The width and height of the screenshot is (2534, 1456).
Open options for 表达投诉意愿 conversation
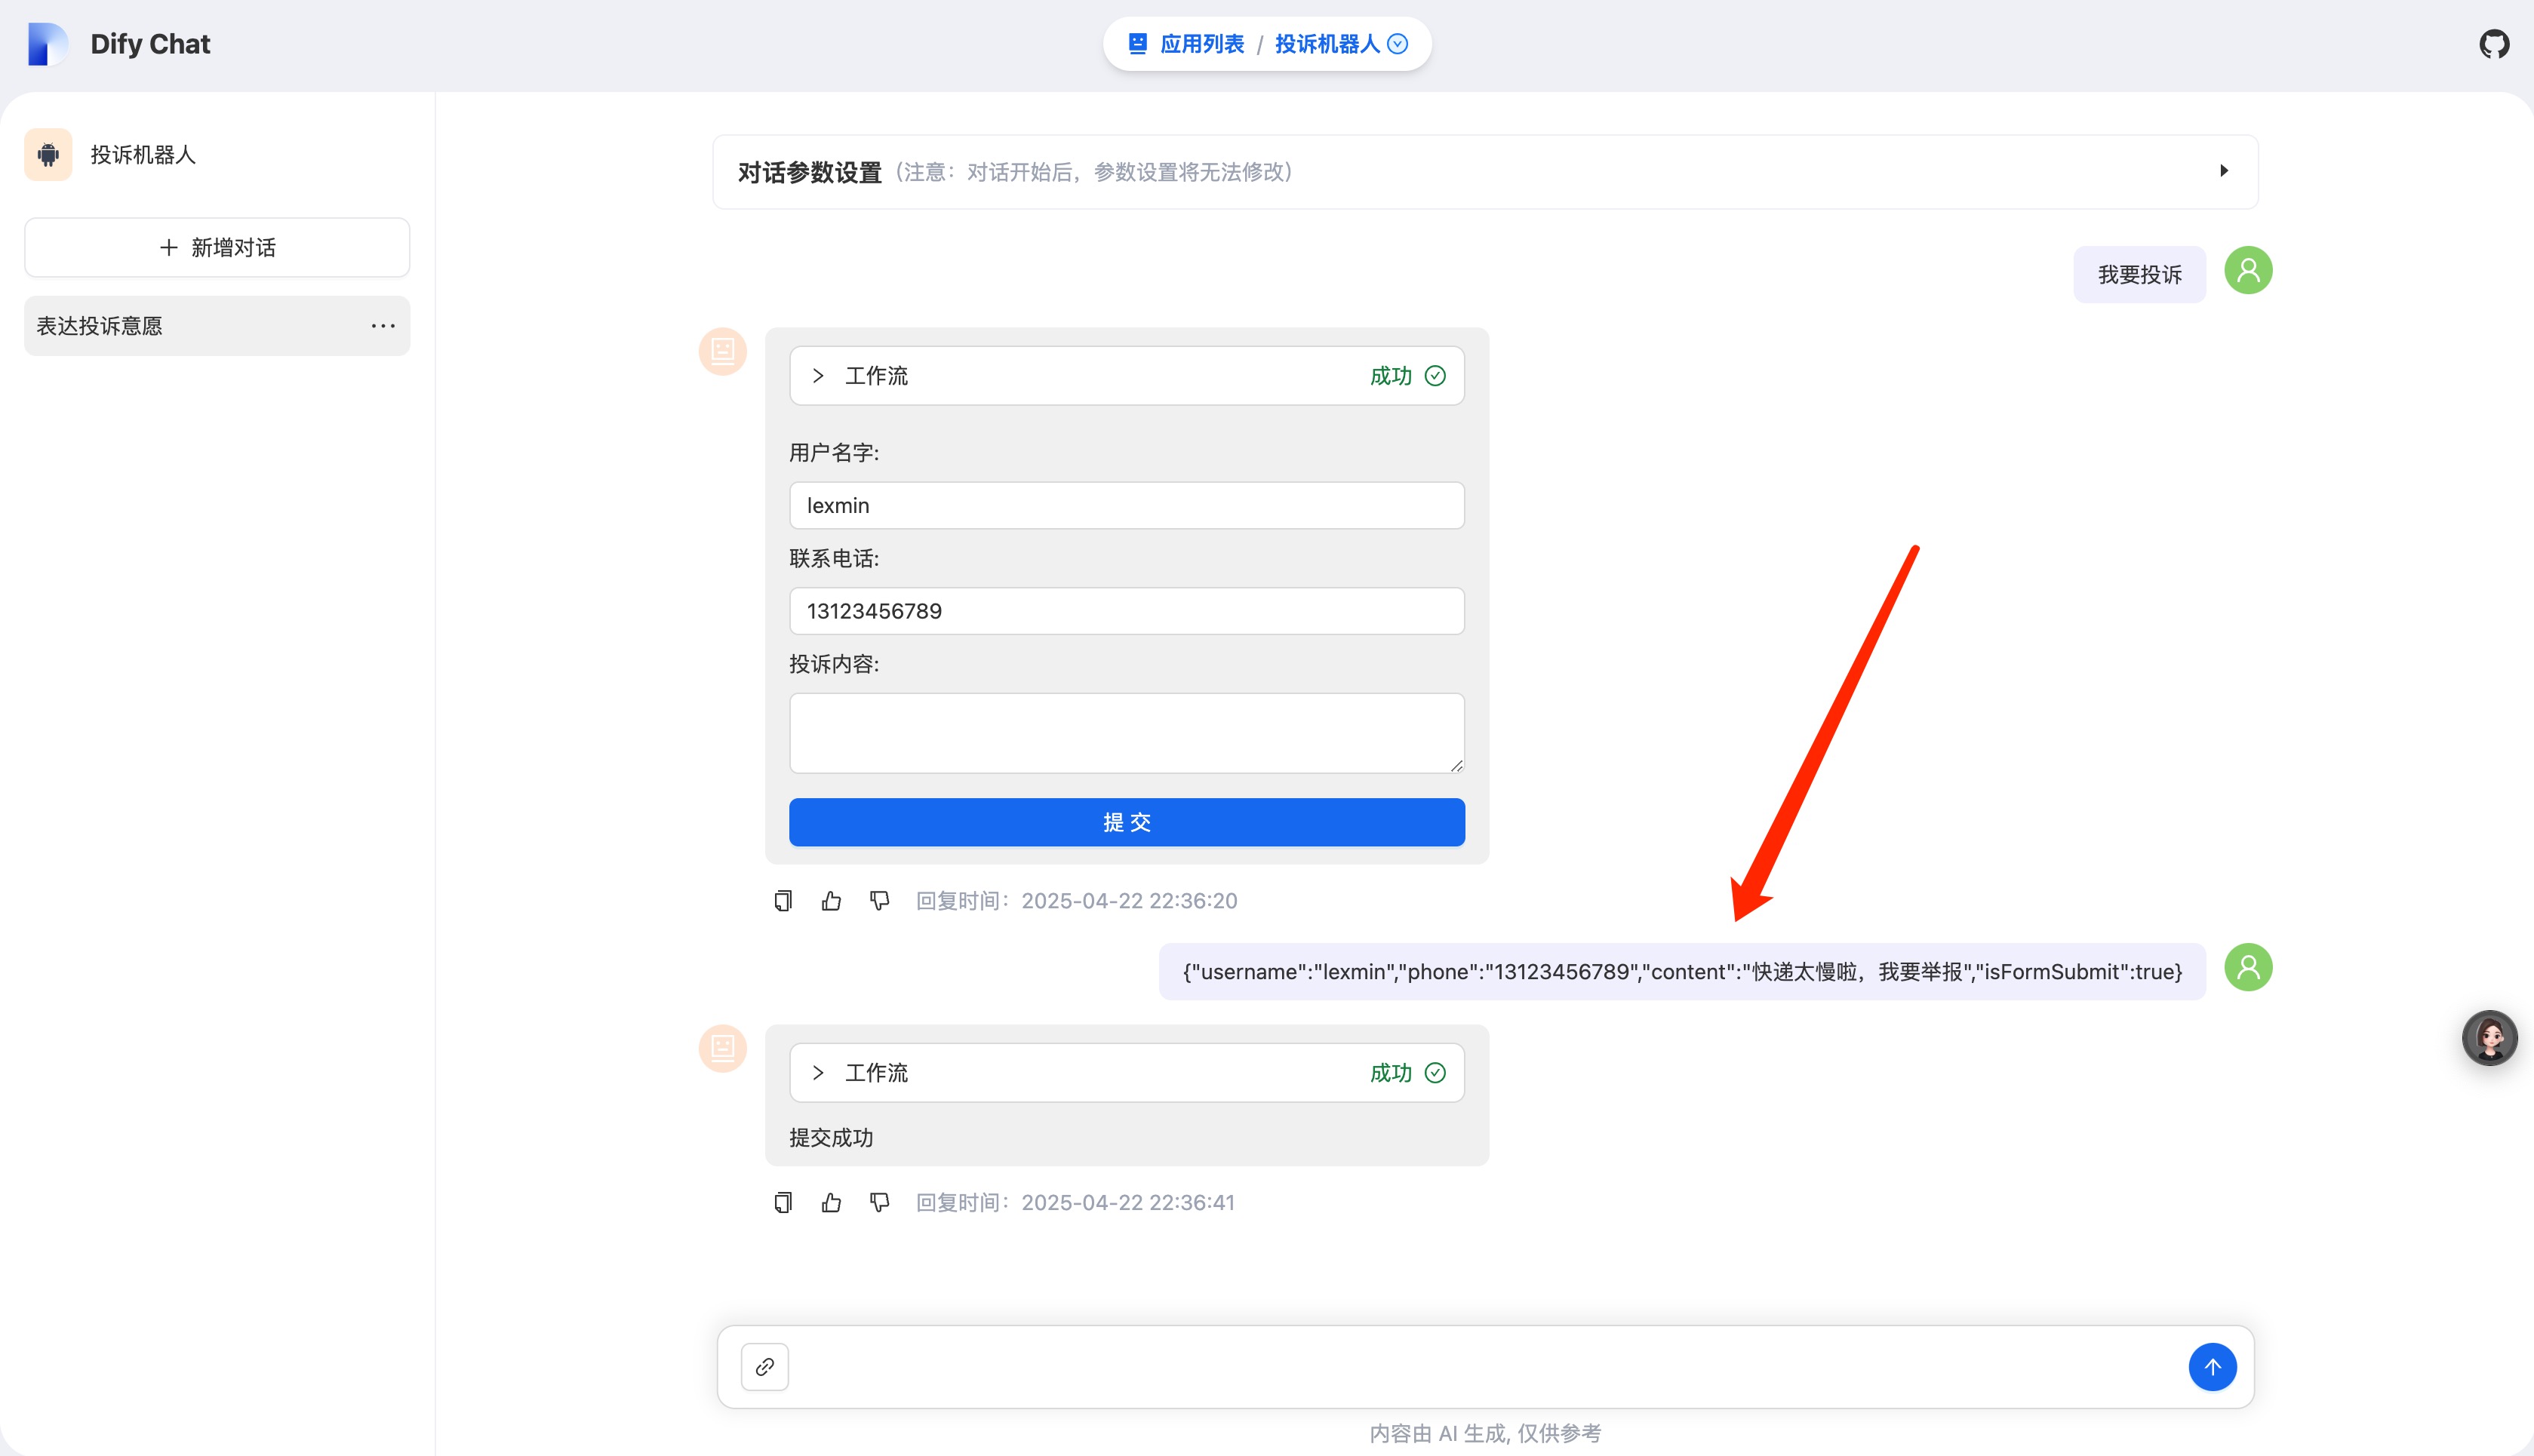[383, 326]
